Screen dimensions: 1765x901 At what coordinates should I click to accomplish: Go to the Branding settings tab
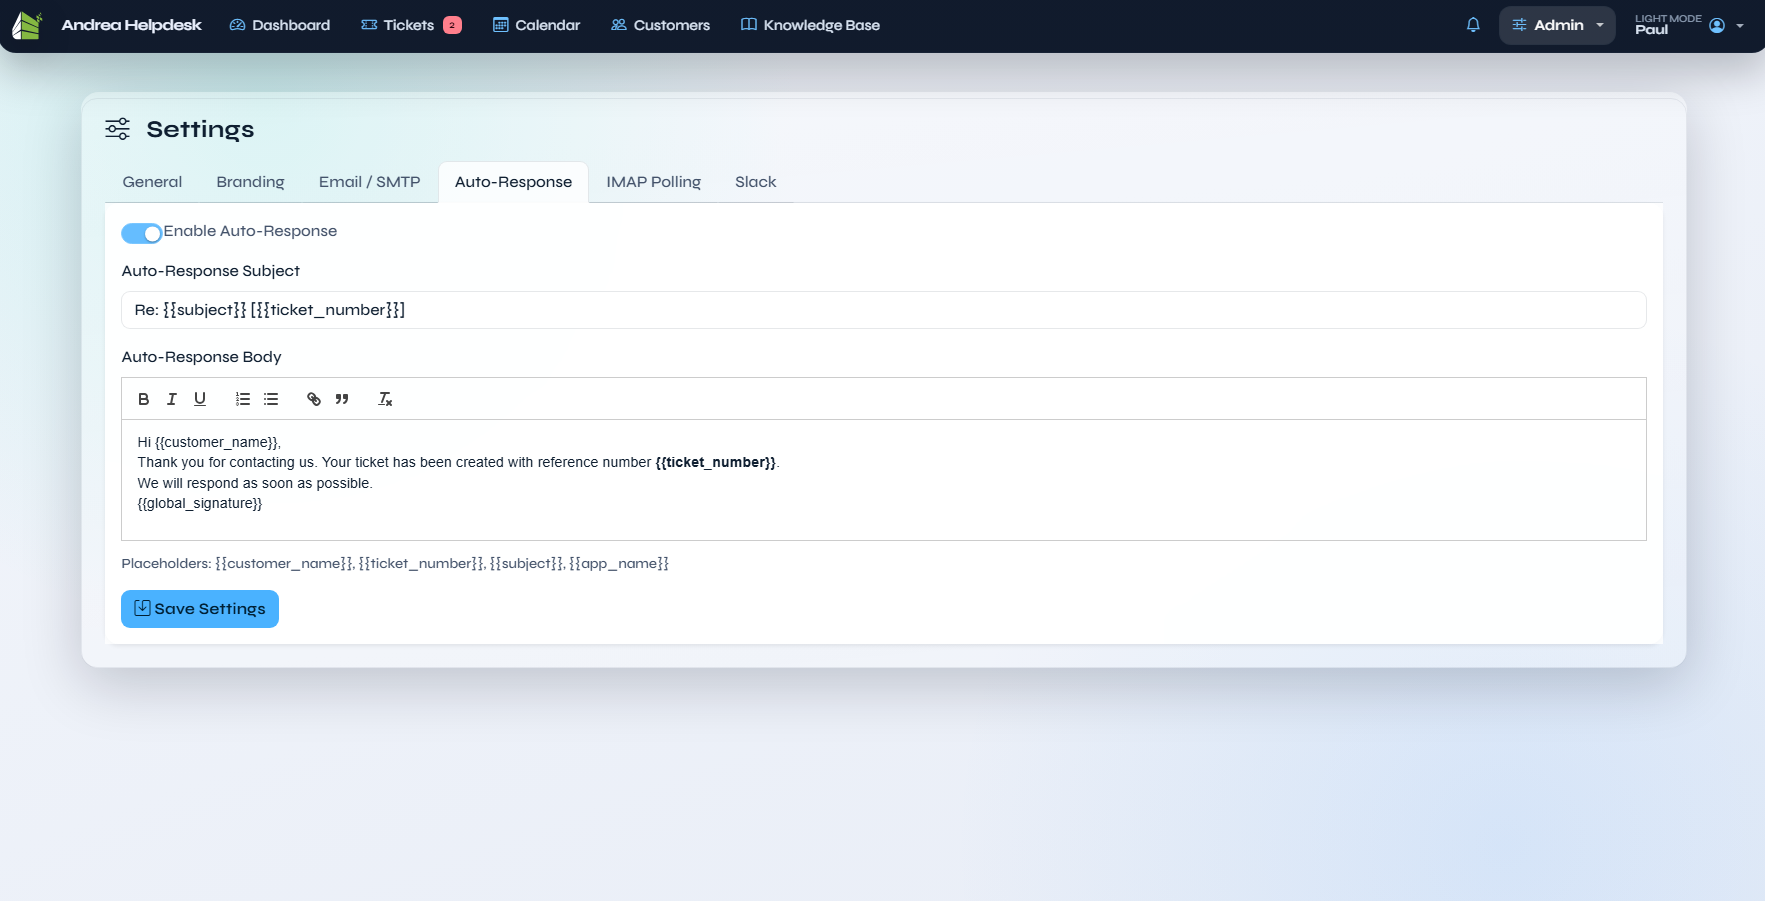coord(250,182)
